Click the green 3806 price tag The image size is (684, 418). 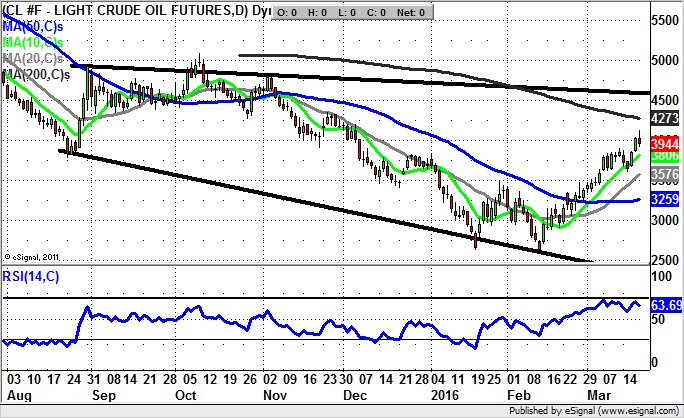[664, 156]
